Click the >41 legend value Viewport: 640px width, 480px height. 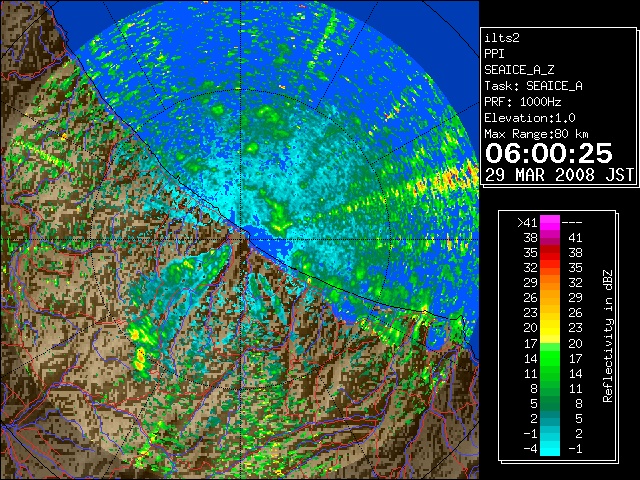point(527,222)
